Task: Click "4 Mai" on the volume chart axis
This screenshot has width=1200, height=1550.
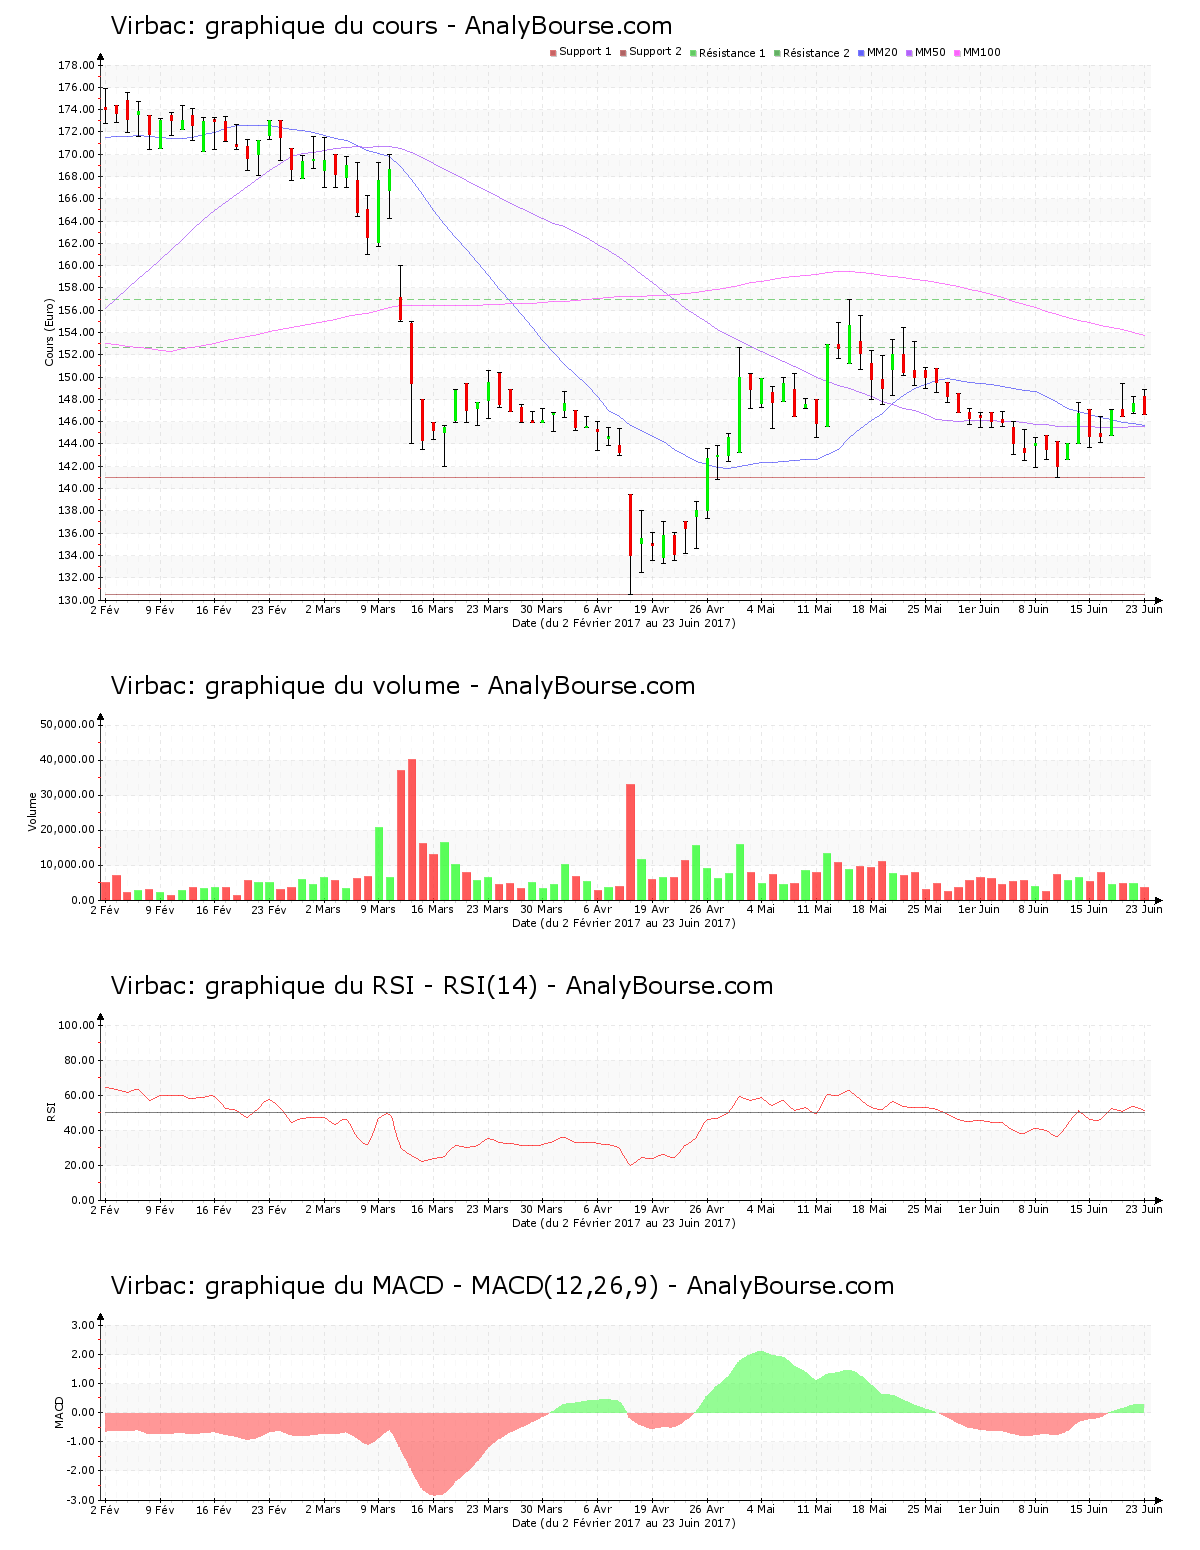Action: 761,909
